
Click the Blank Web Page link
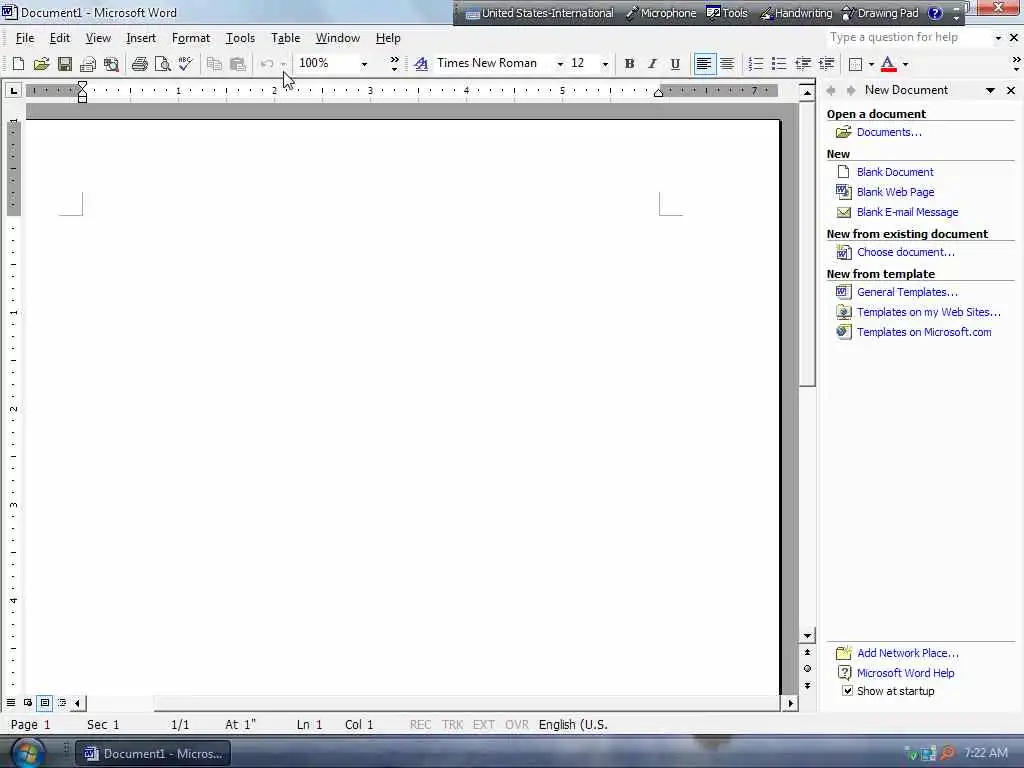coord(895,192)
